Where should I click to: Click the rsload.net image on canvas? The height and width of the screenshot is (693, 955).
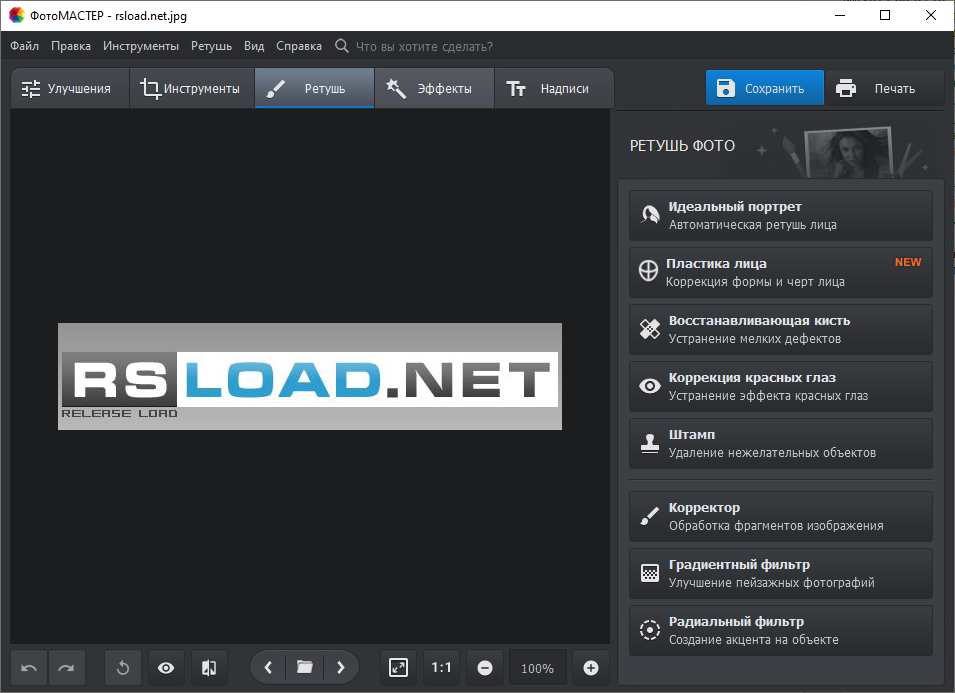click(x=309, y=376)
